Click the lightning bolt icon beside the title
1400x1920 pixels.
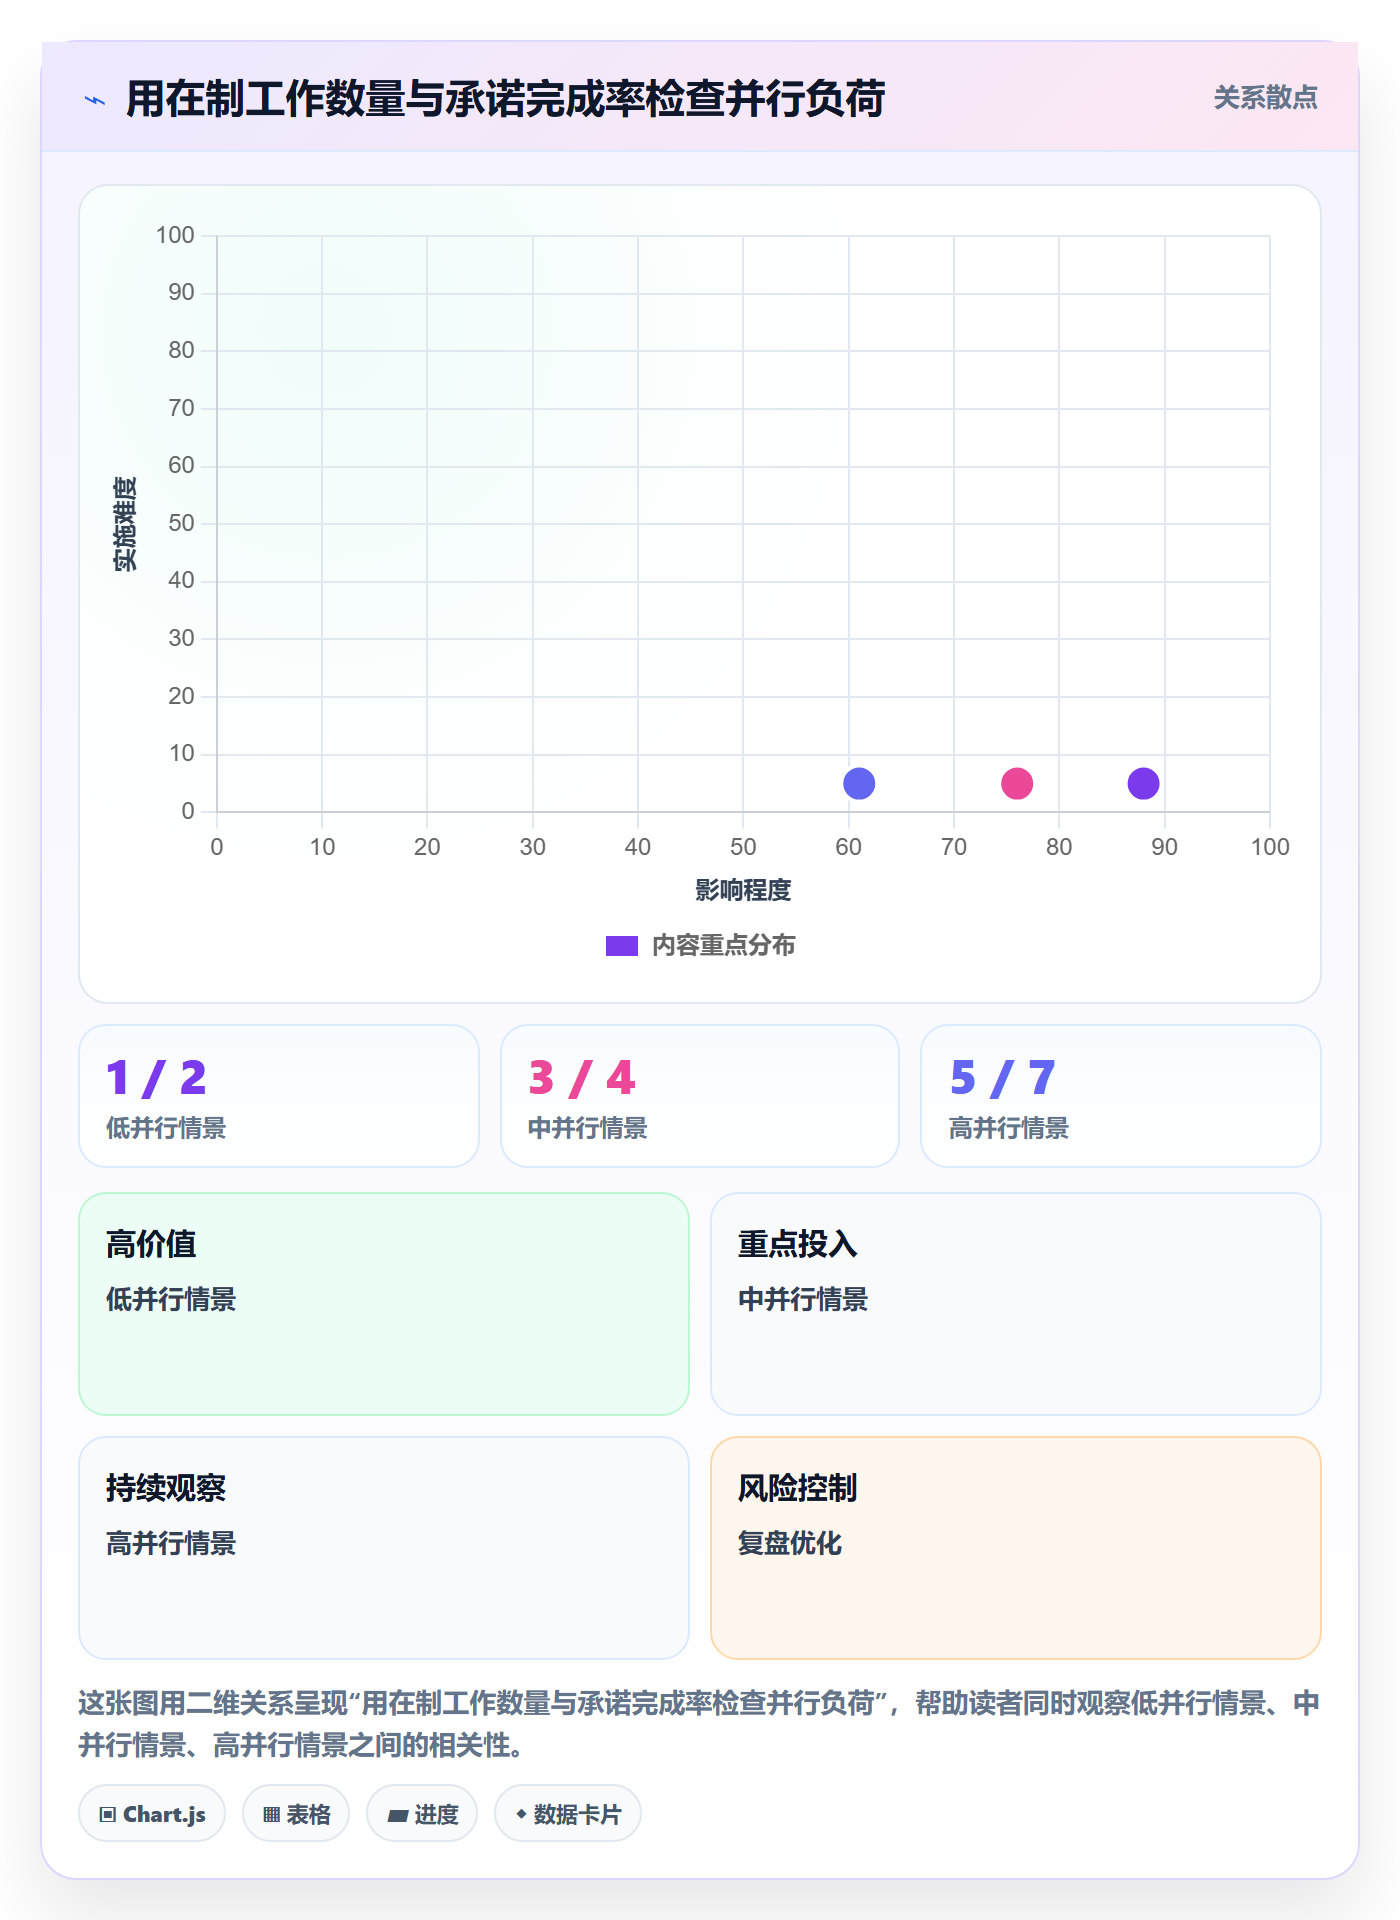(95, 100)
